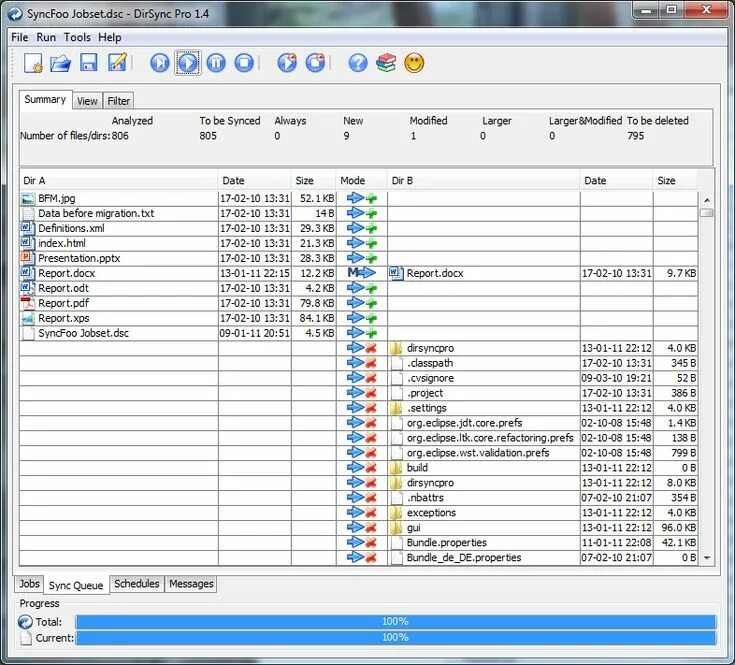Viewport: 735px width, 665px height.
Task: Click the BFM.jpg image file icon
Action: [x=28, y=199]
